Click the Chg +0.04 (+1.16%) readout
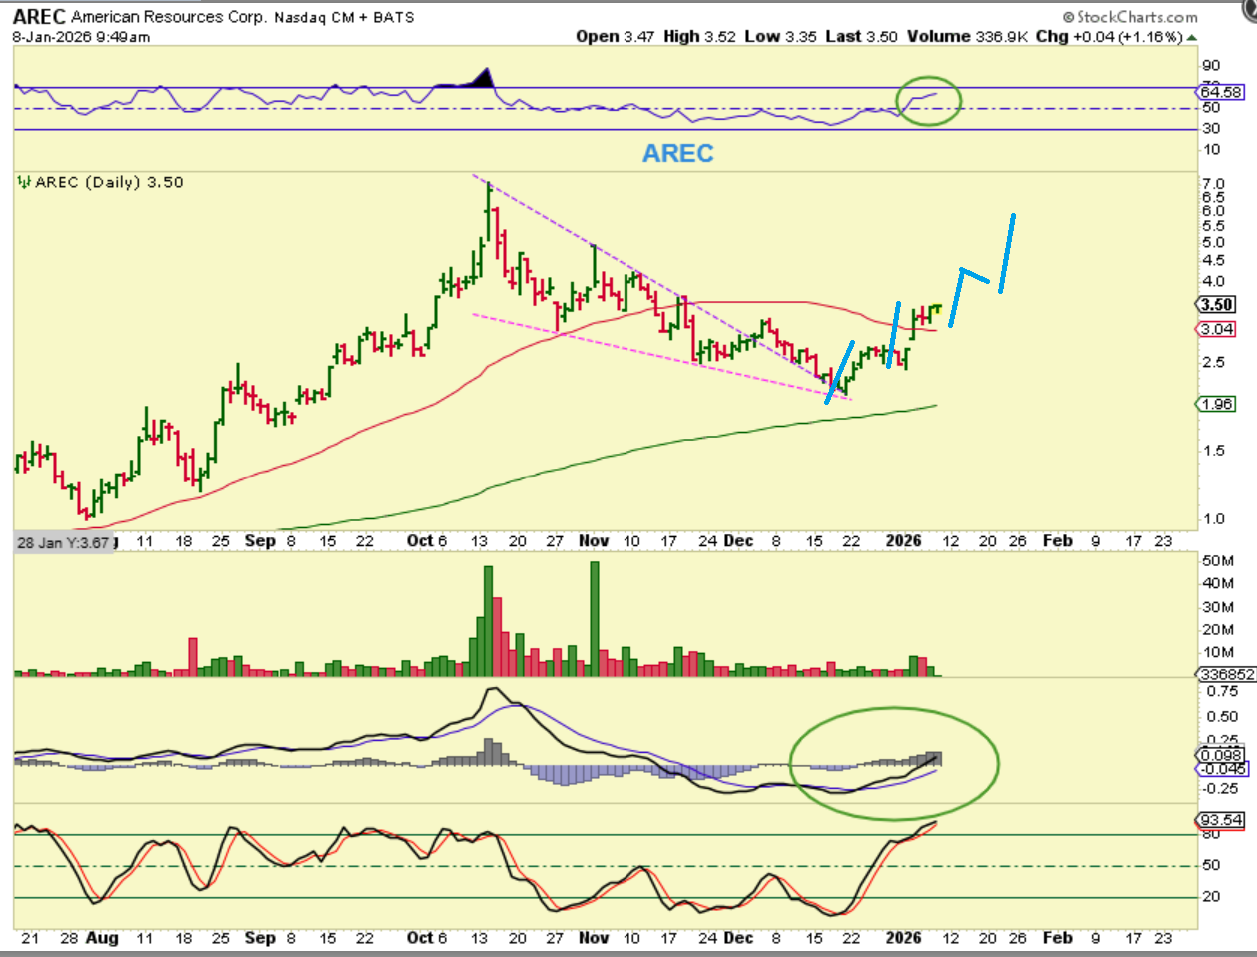1257x957 pixels. [1109, 36]
